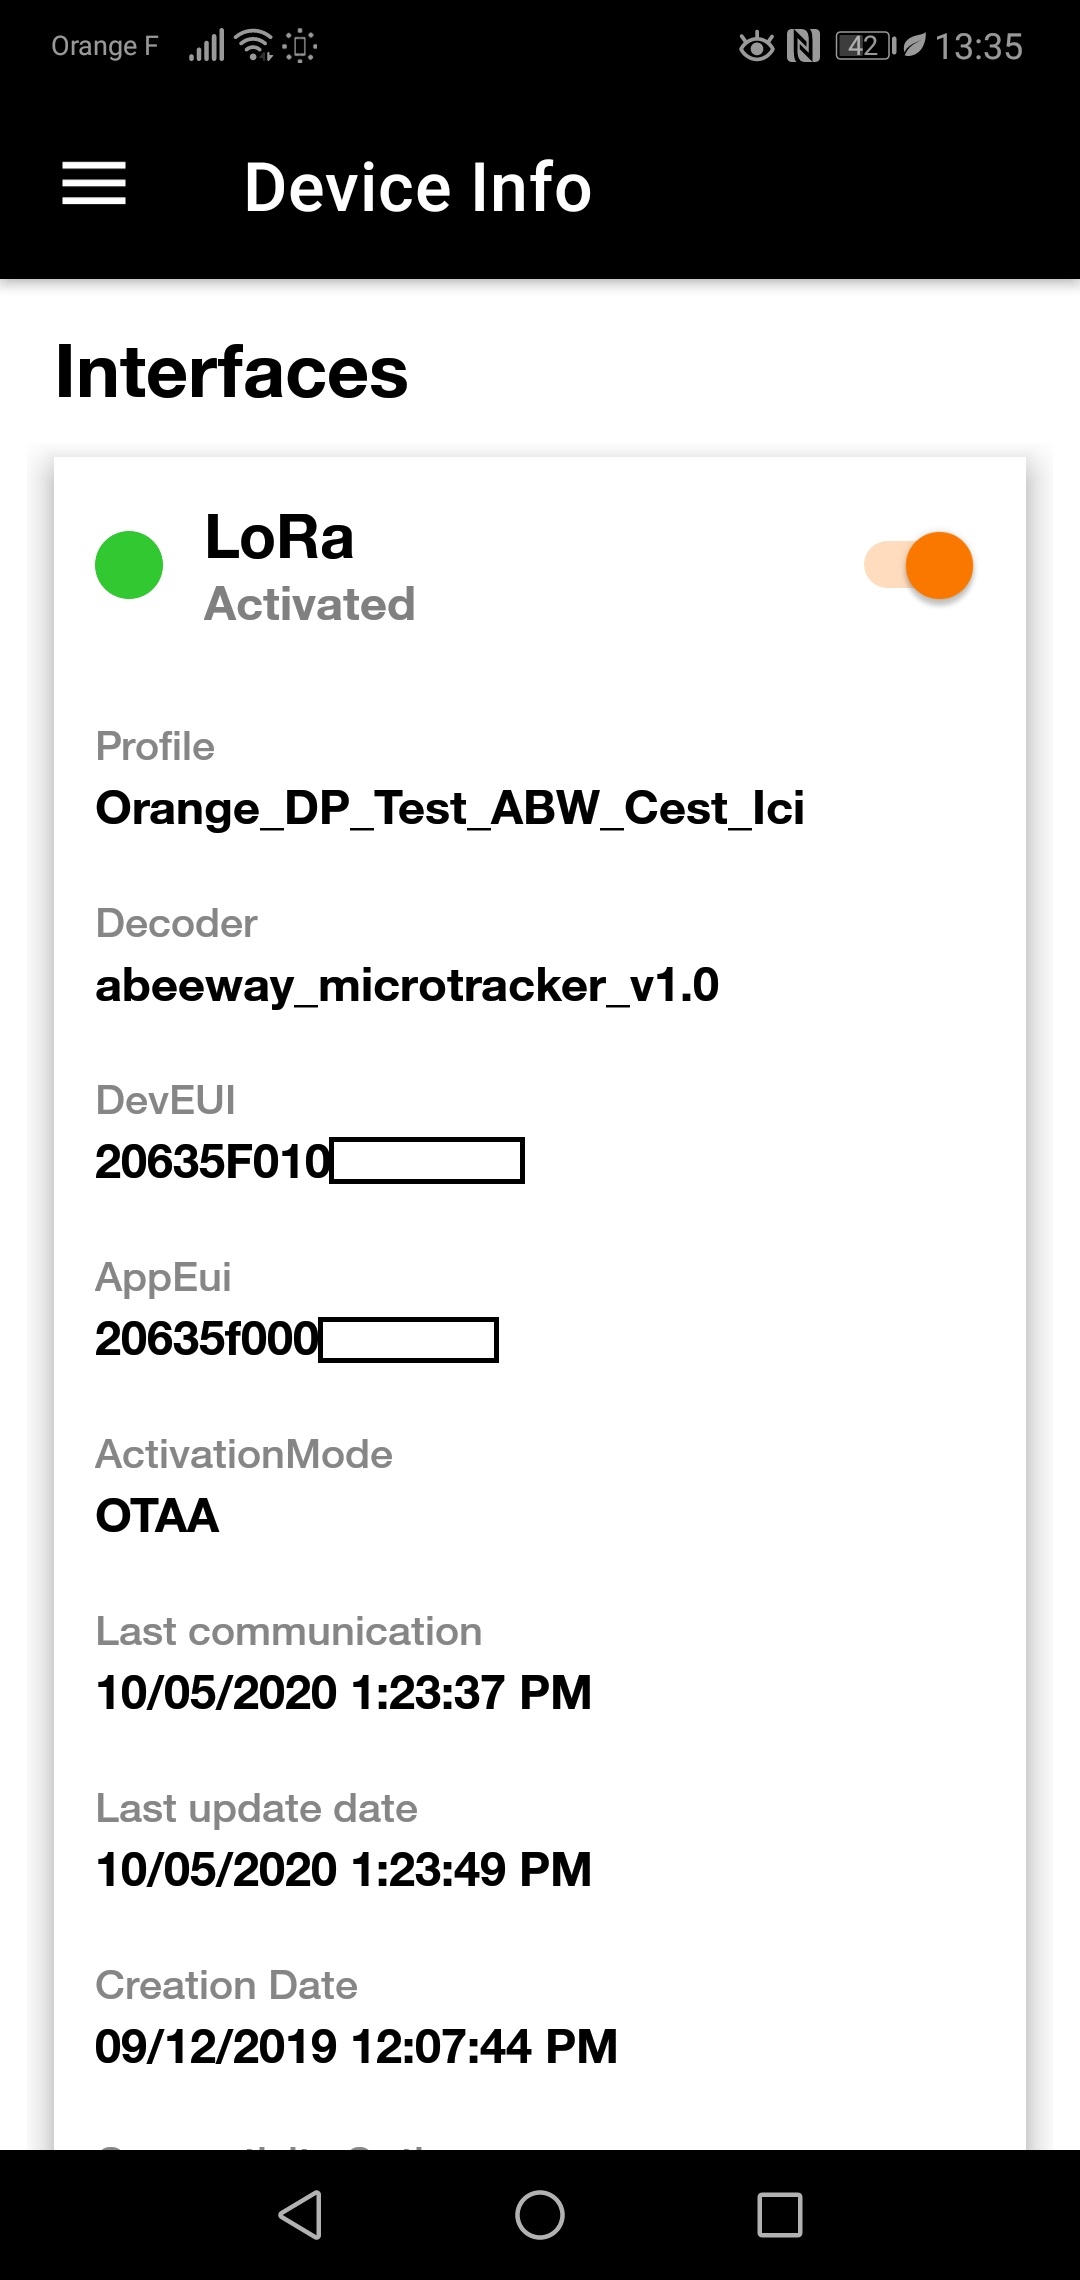Tap the Android home circle button
Viewport: 1080px width, 2280px height.
tap(540, 2212)
